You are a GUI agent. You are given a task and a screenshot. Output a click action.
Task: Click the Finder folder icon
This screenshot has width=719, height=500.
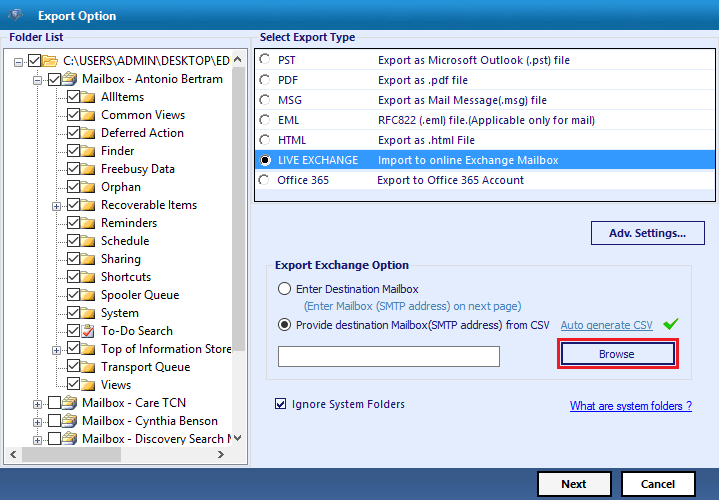coord(88,151)
